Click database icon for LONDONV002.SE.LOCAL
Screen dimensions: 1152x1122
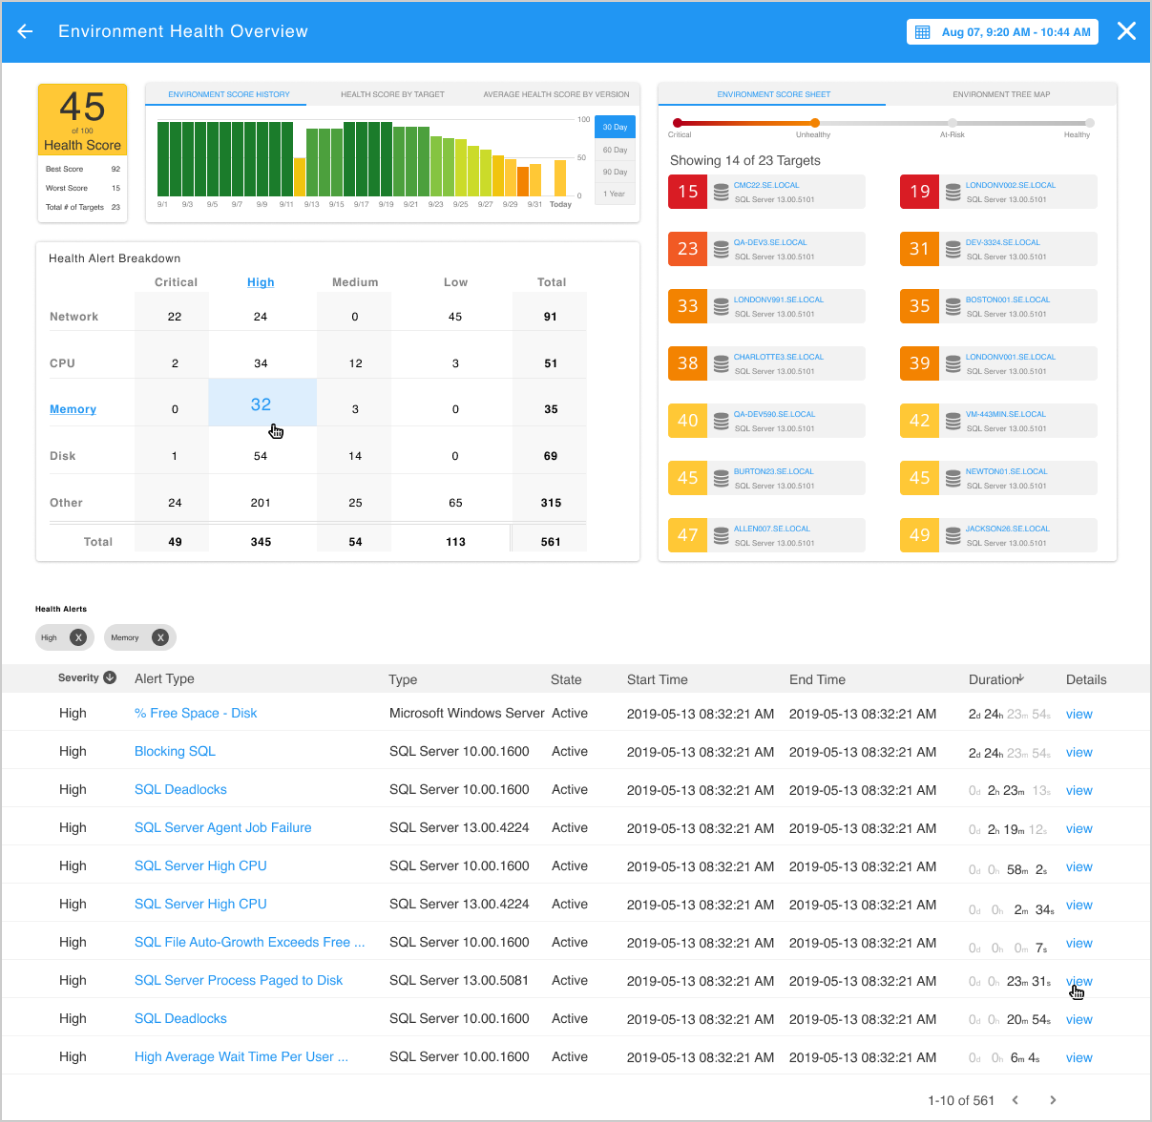coord(953,192)
